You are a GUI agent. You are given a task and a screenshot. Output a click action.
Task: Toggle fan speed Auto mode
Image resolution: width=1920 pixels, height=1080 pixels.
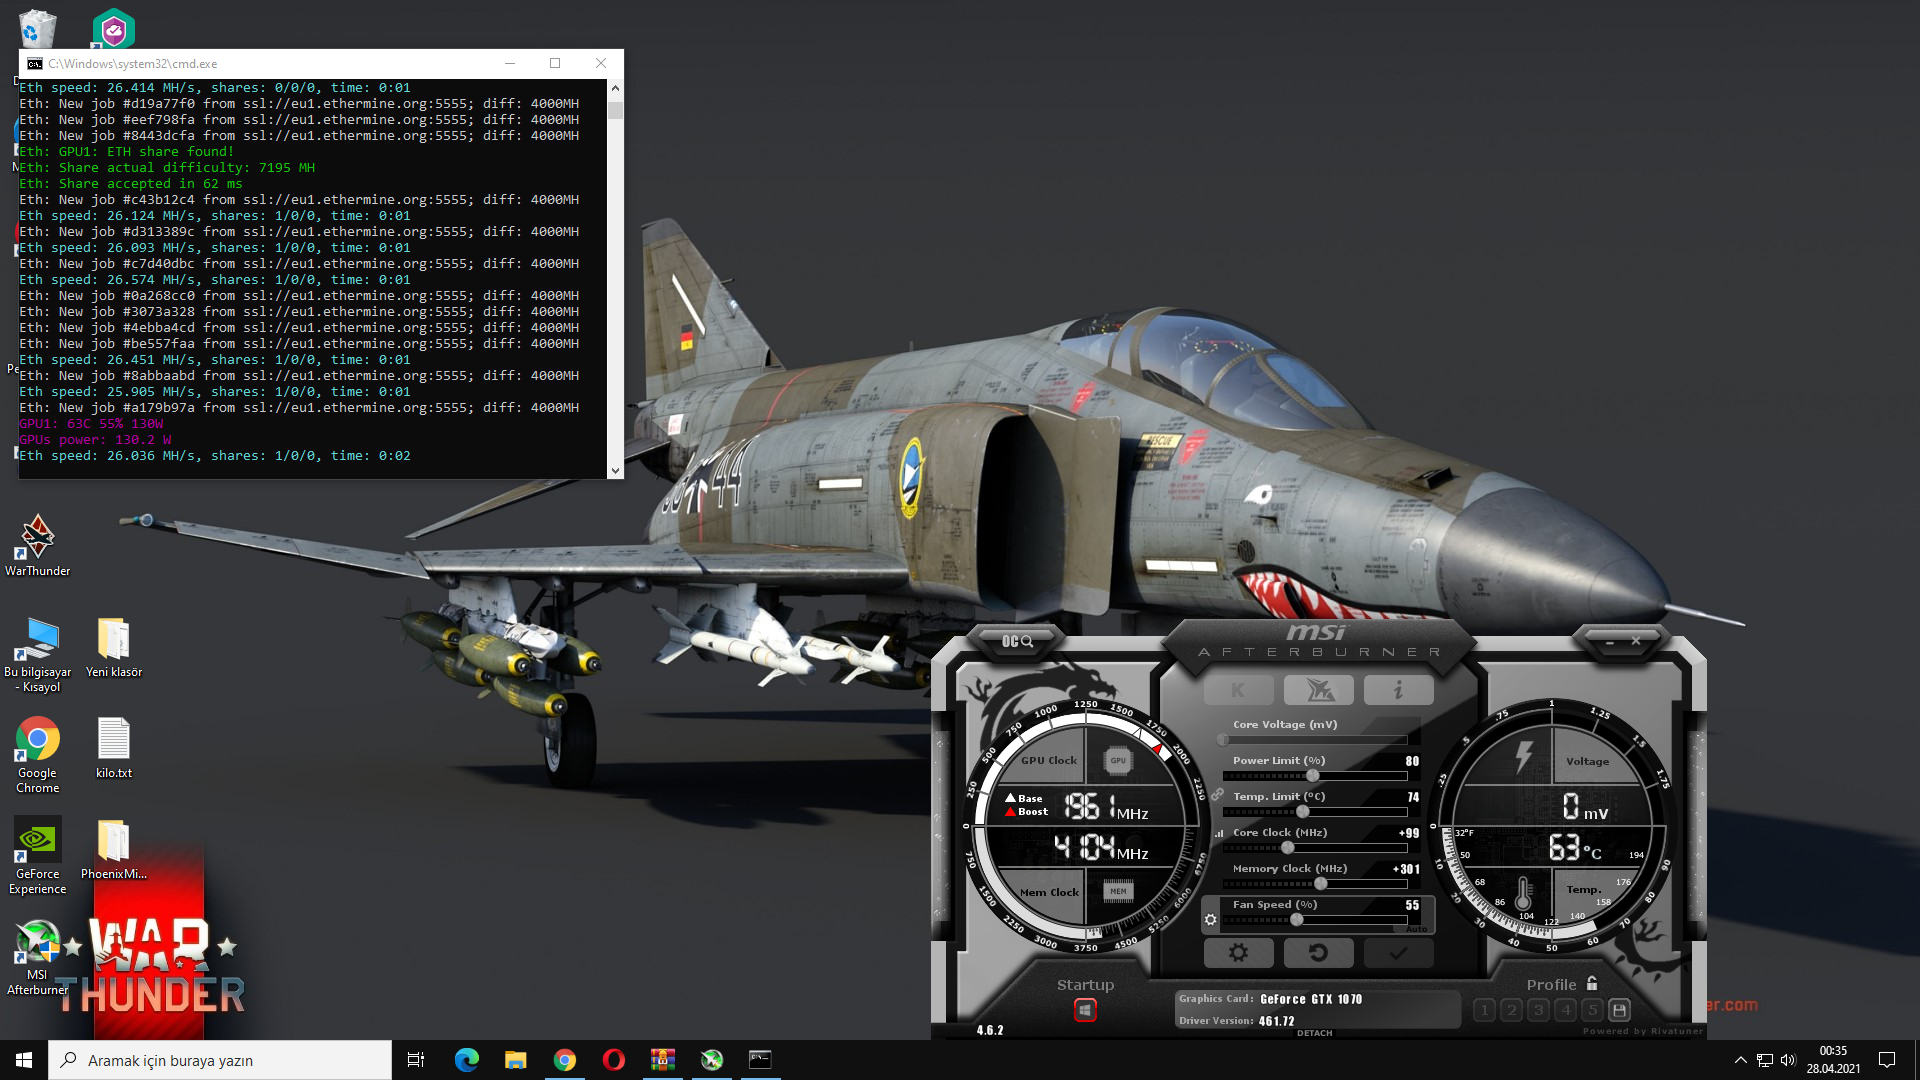coord(1416,929)
